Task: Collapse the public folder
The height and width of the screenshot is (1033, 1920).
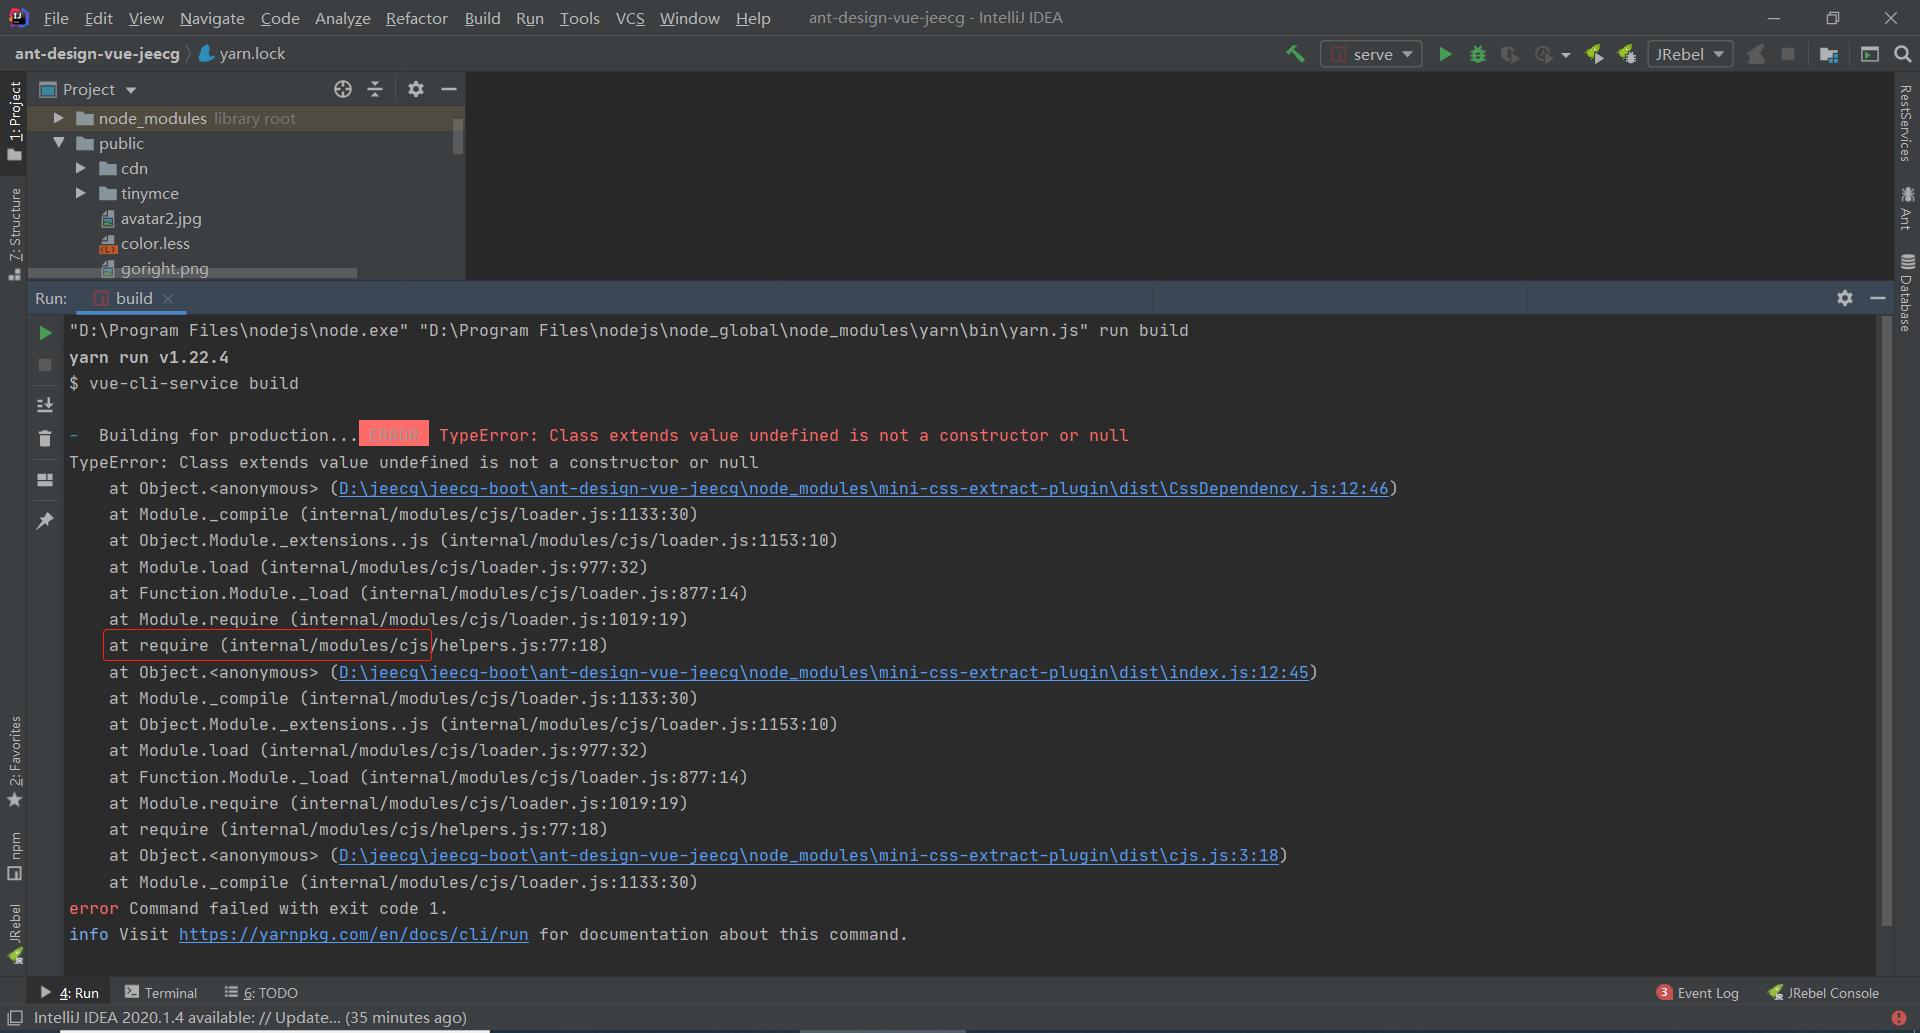Action: (58, 143)
